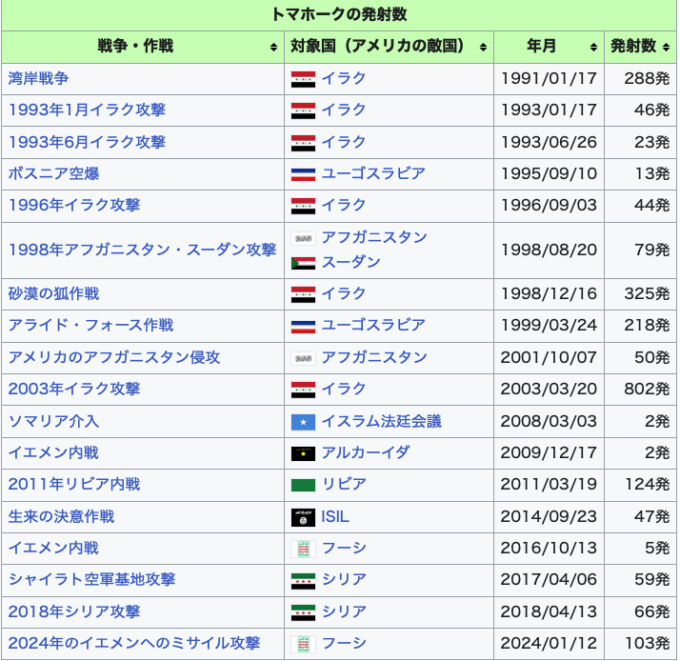
Task: Sort by 対象国（アメリカの敵国） column arrow
Action: (x=484, y=47)
